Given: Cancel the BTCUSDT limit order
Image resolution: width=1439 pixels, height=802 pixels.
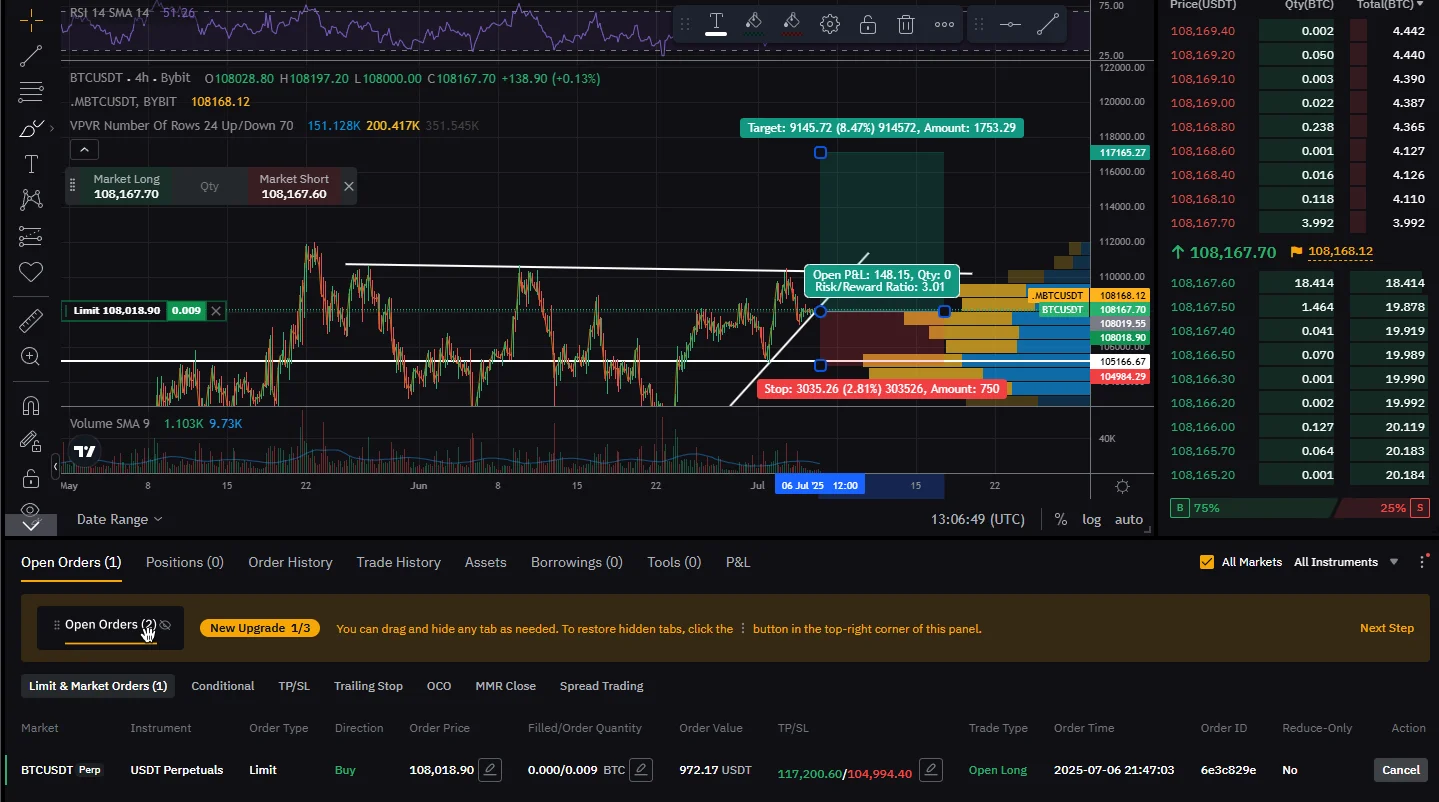Looking at the screenshot, I should coord(1400,770).
